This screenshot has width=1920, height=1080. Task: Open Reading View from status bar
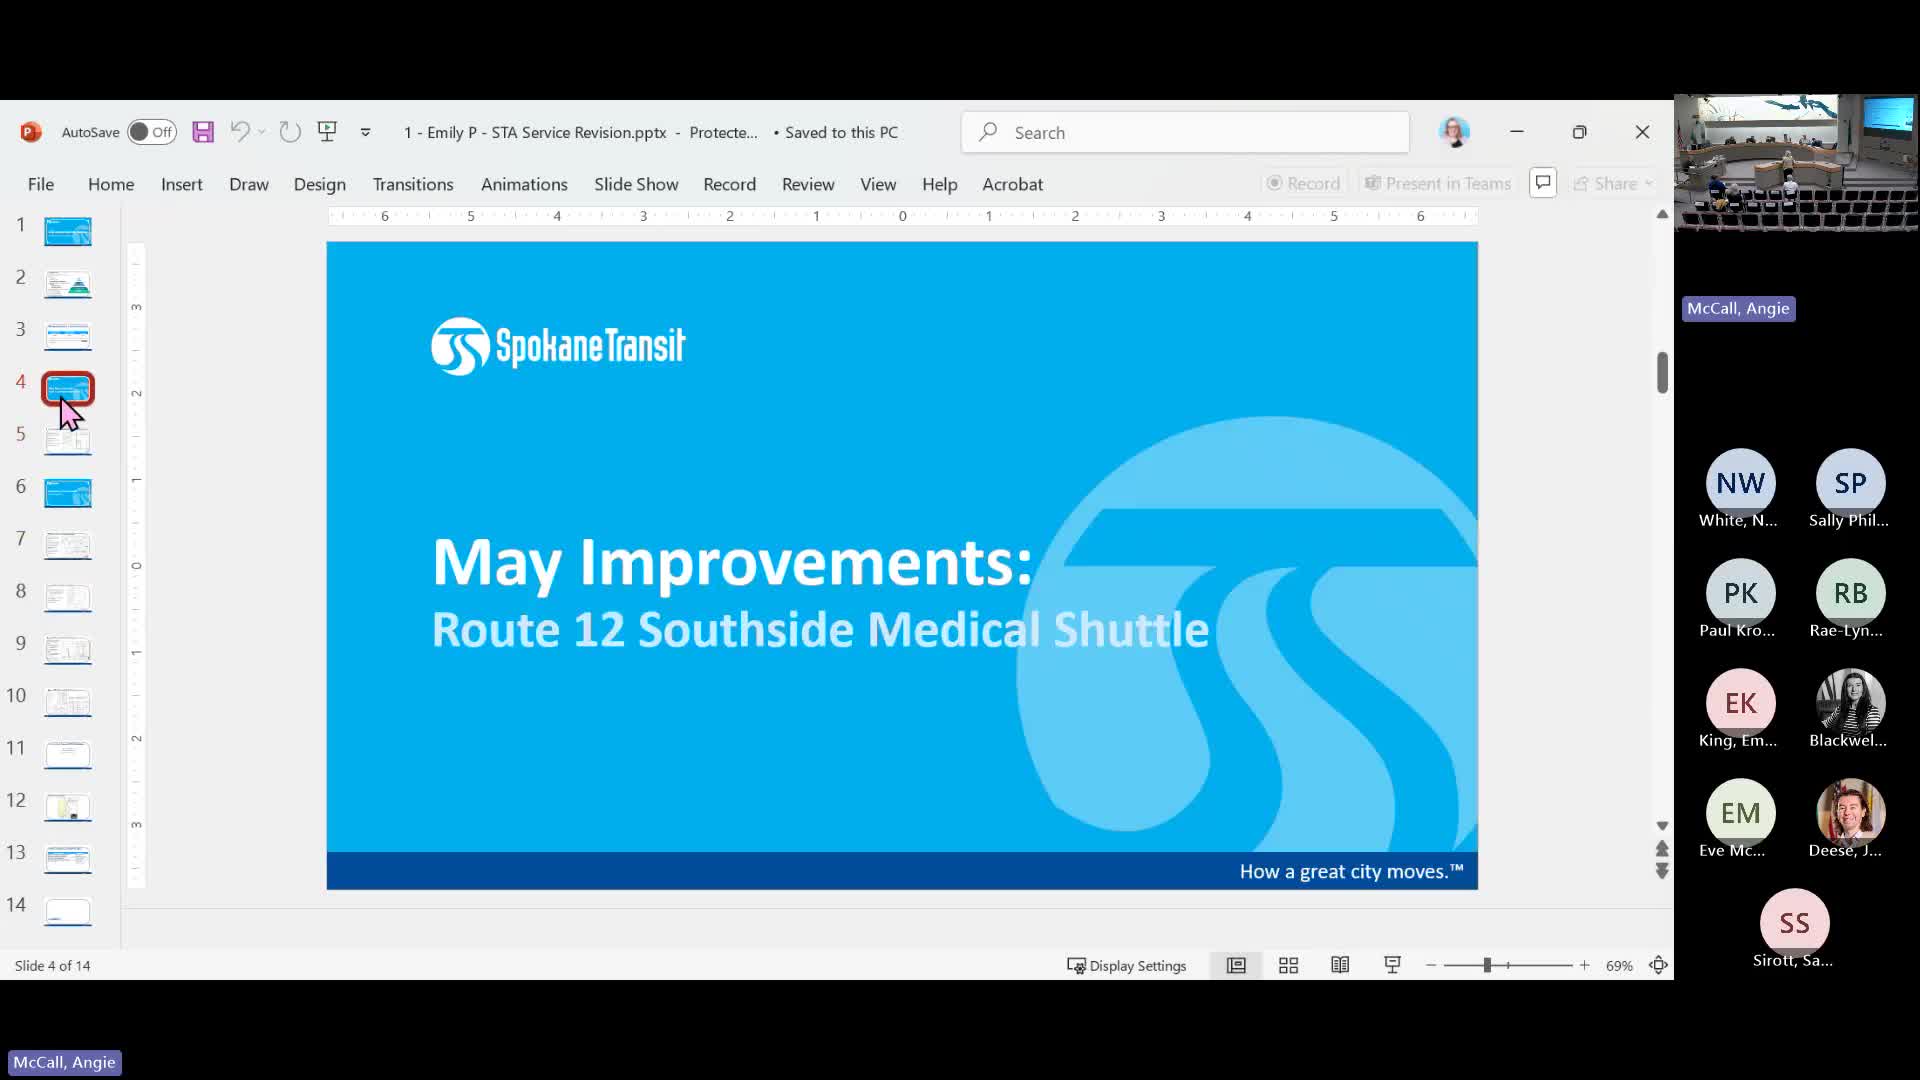coord(1340,965)
